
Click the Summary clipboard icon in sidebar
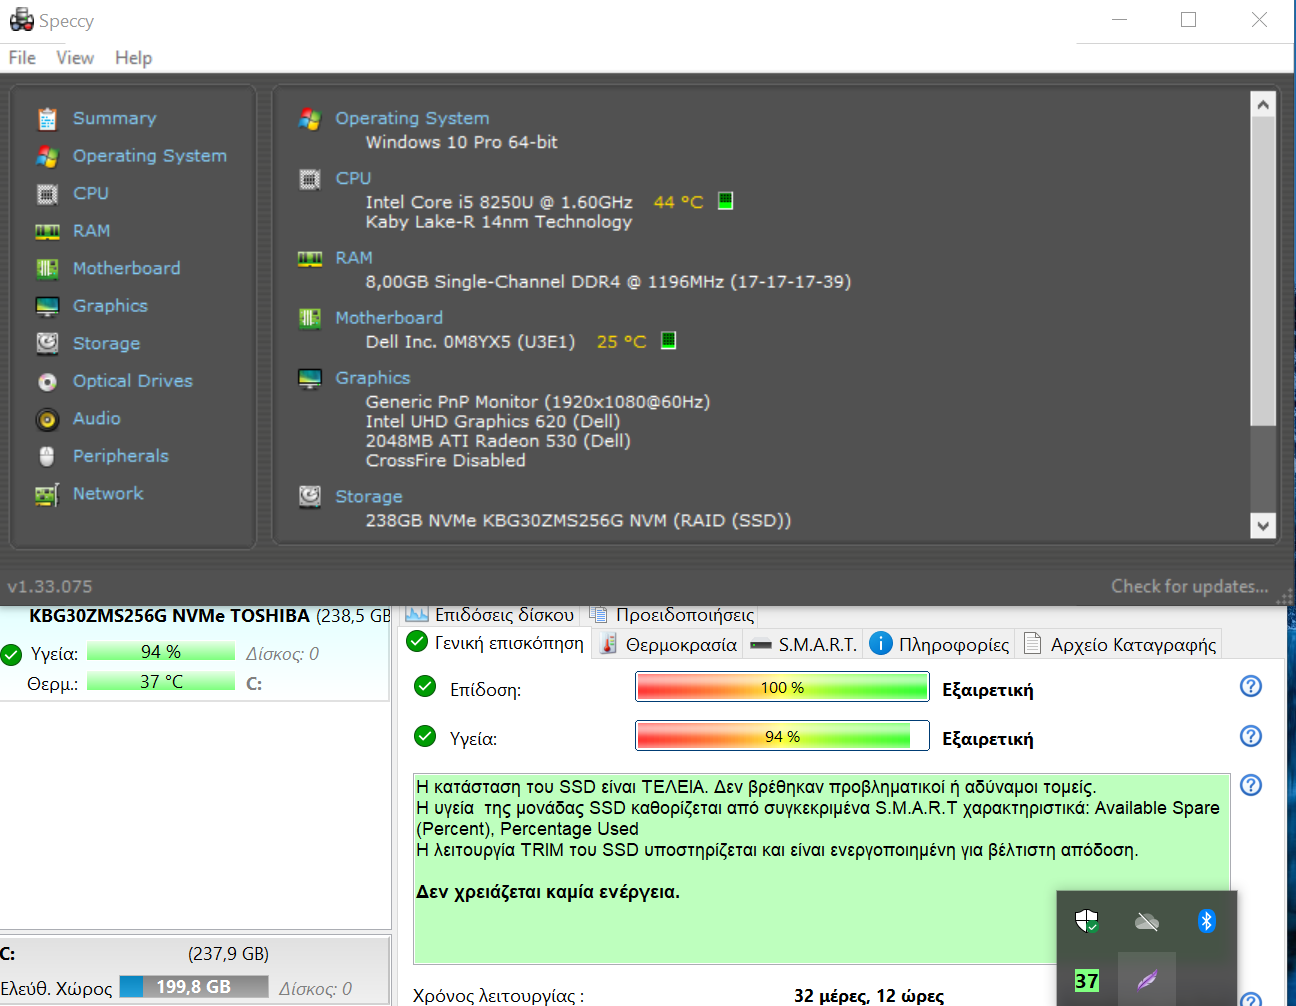[47, 119]
